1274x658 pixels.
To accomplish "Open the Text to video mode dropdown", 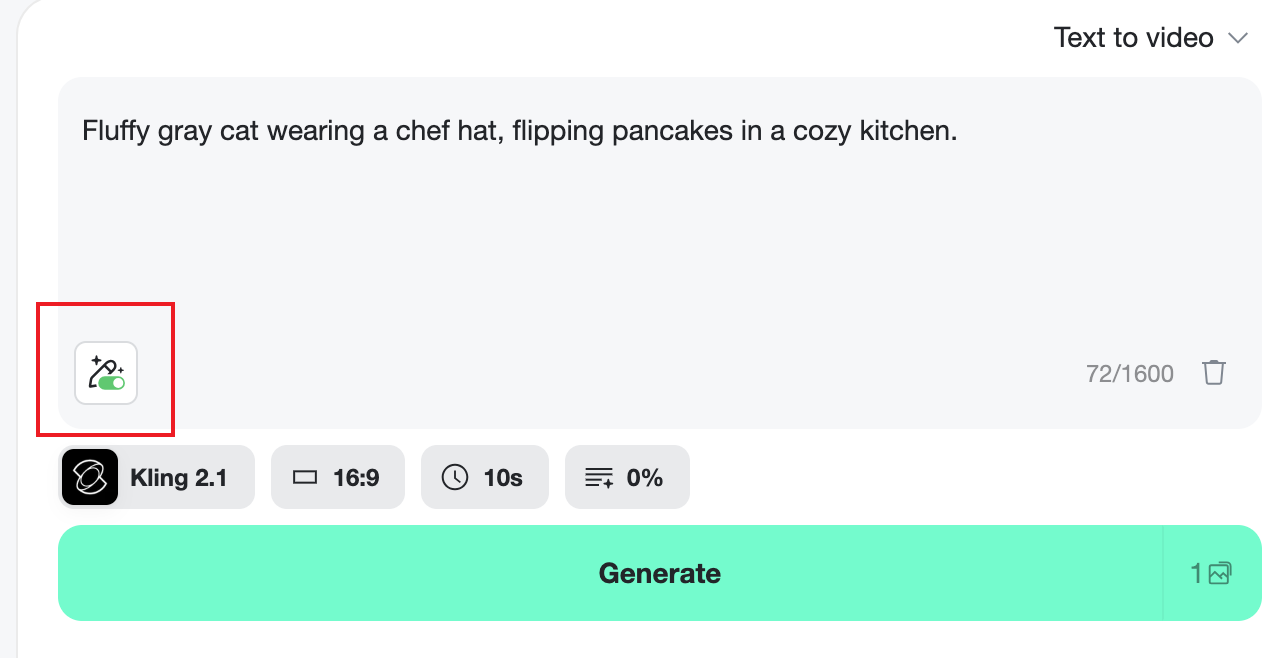I will coord(1133,38).
